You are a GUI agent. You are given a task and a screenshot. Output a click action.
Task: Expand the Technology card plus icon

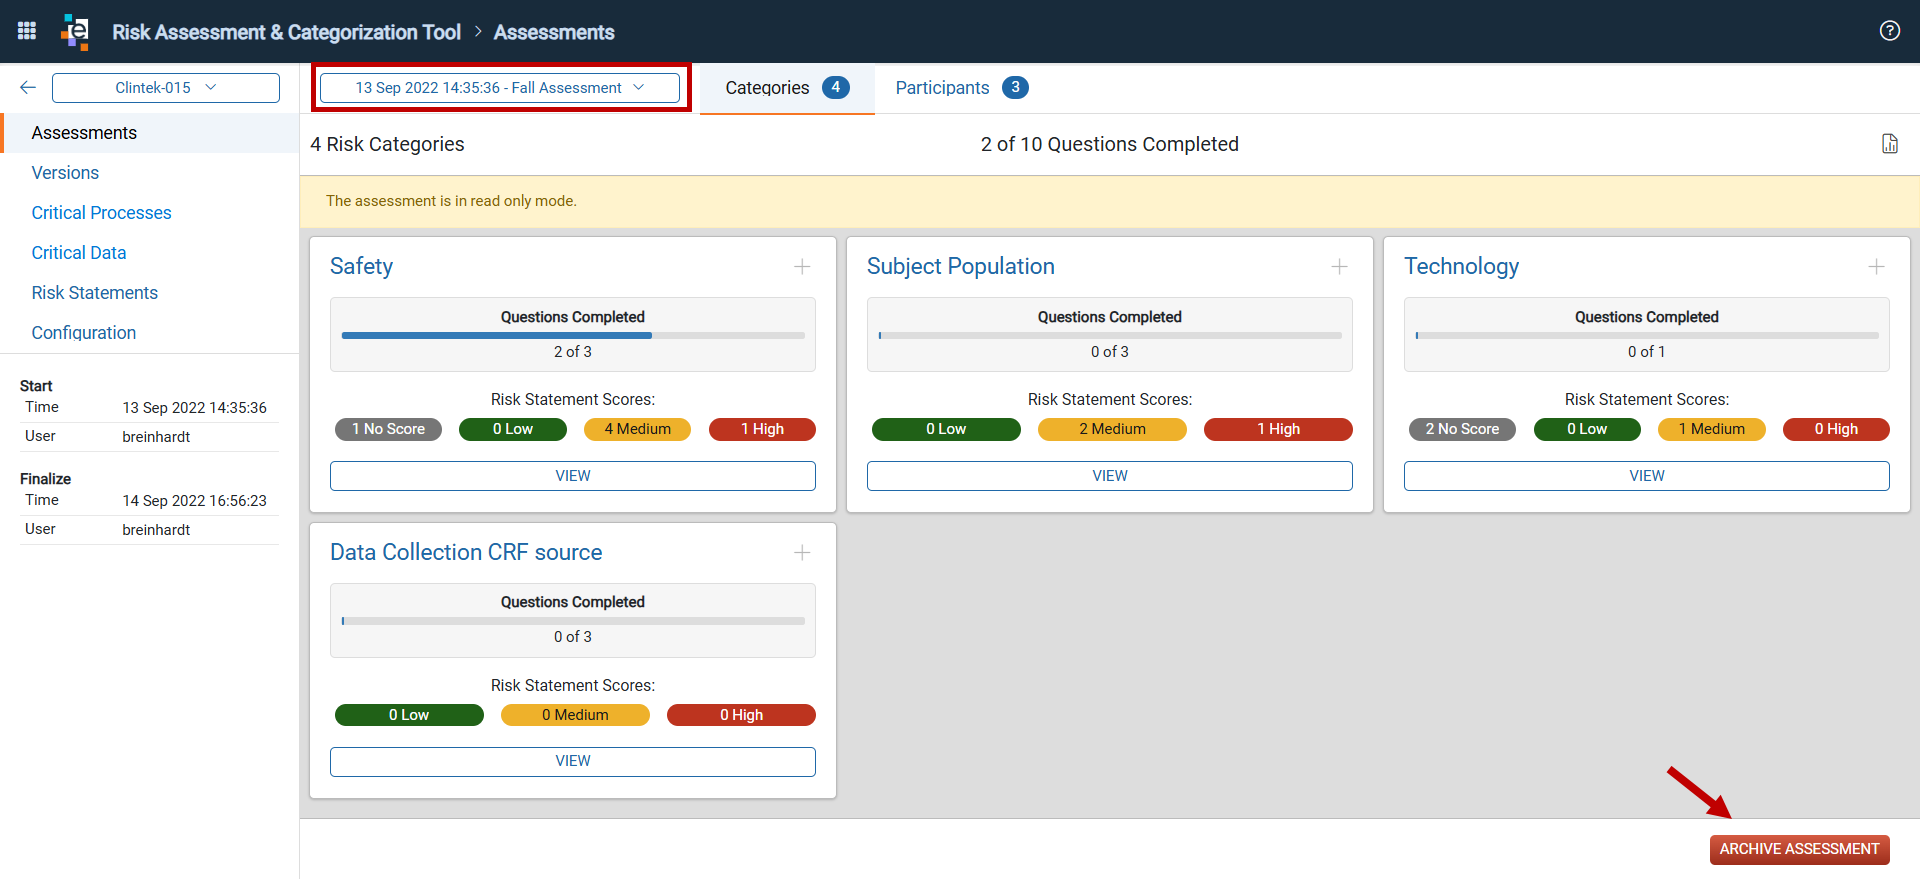(x=1876, y=266)
